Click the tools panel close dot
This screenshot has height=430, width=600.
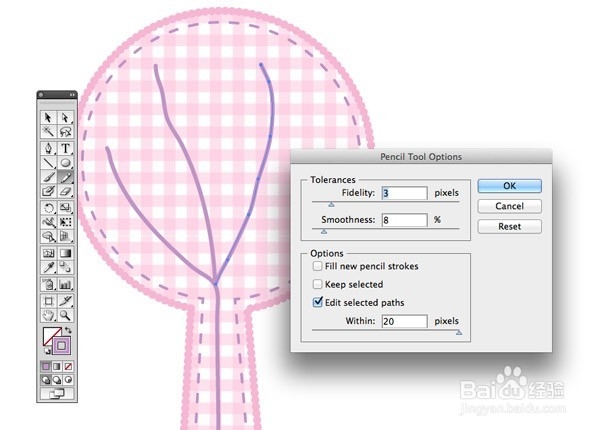point(41,94)
